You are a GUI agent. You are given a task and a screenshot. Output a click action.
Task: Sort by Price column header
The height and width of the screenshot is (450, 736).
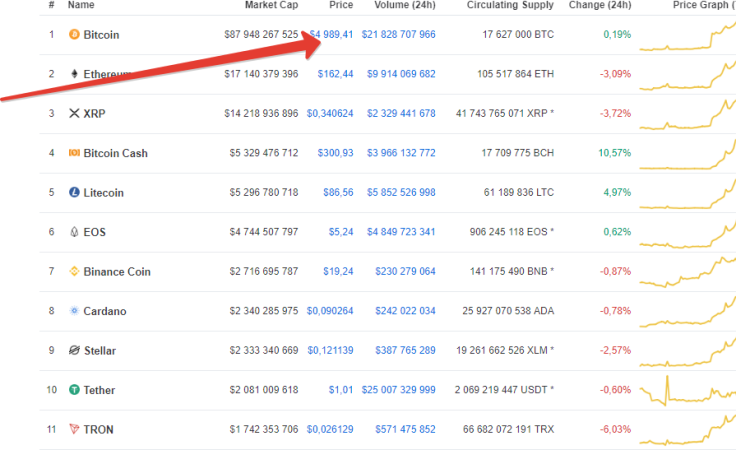click(x=341, y=5)
